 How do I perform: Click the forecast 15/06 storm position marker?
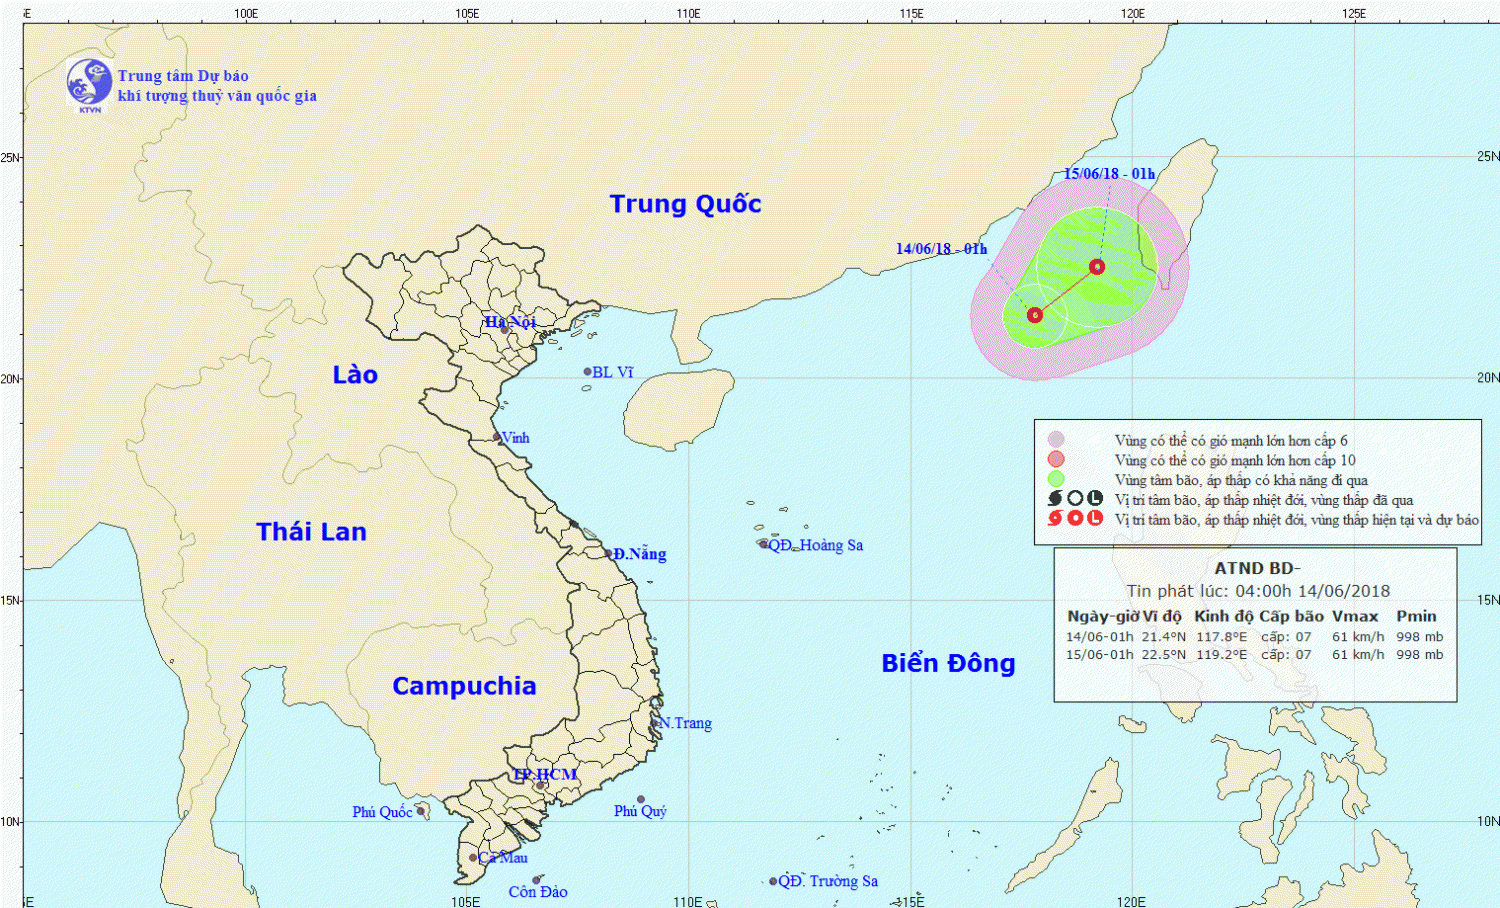[x=1097, y=266]
